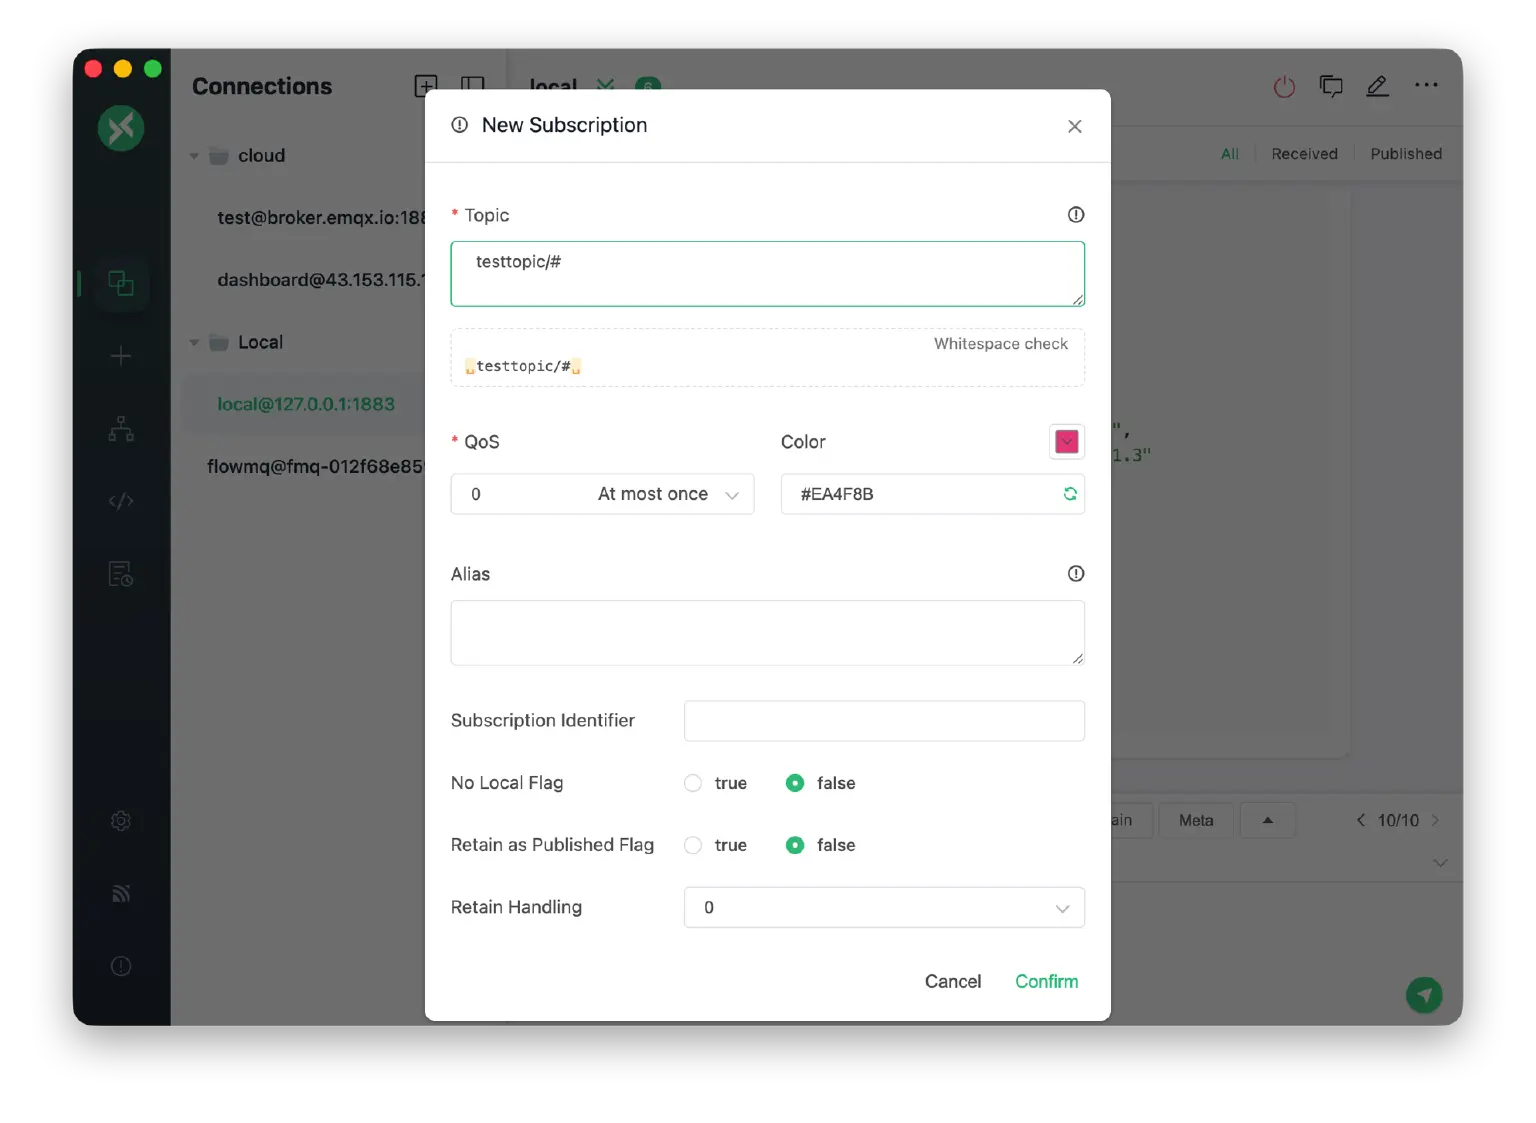Set No Local Flag to true
The width and height of the screenshot is (1536, 1123).
pos(693,783)
